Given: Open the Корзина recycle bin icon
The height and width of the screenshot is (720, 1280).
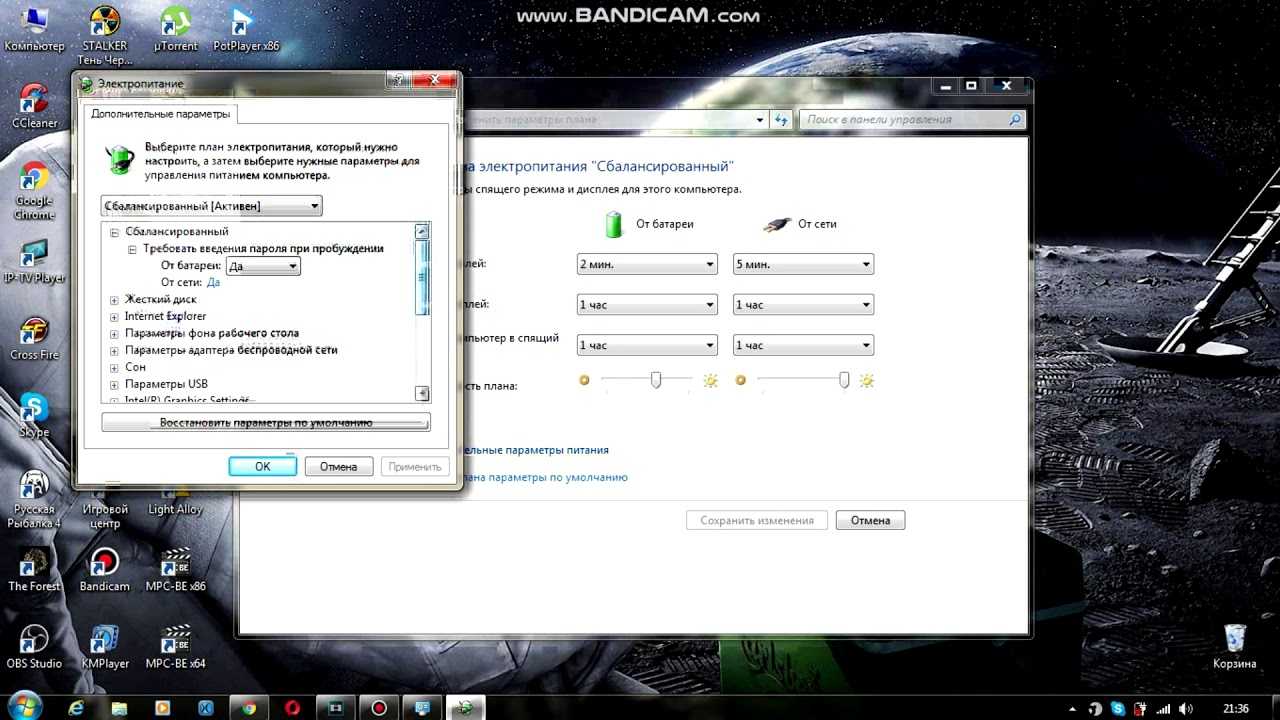Looking at the screenshot, I should (1234, 646).
